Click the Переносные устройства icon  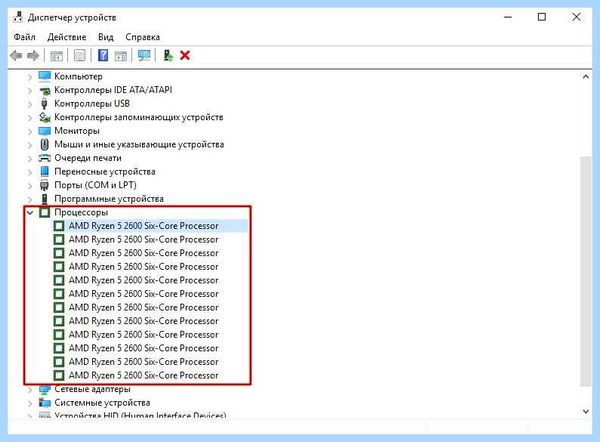[x=44, y=171]
